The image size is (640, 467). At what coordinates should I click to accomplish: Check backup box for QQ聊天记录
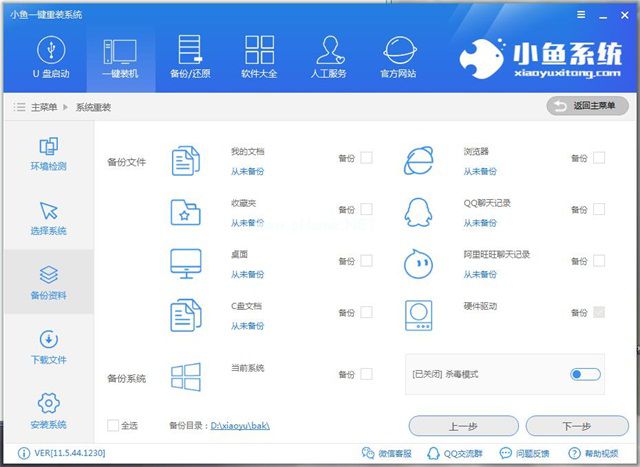coord(599,209)
